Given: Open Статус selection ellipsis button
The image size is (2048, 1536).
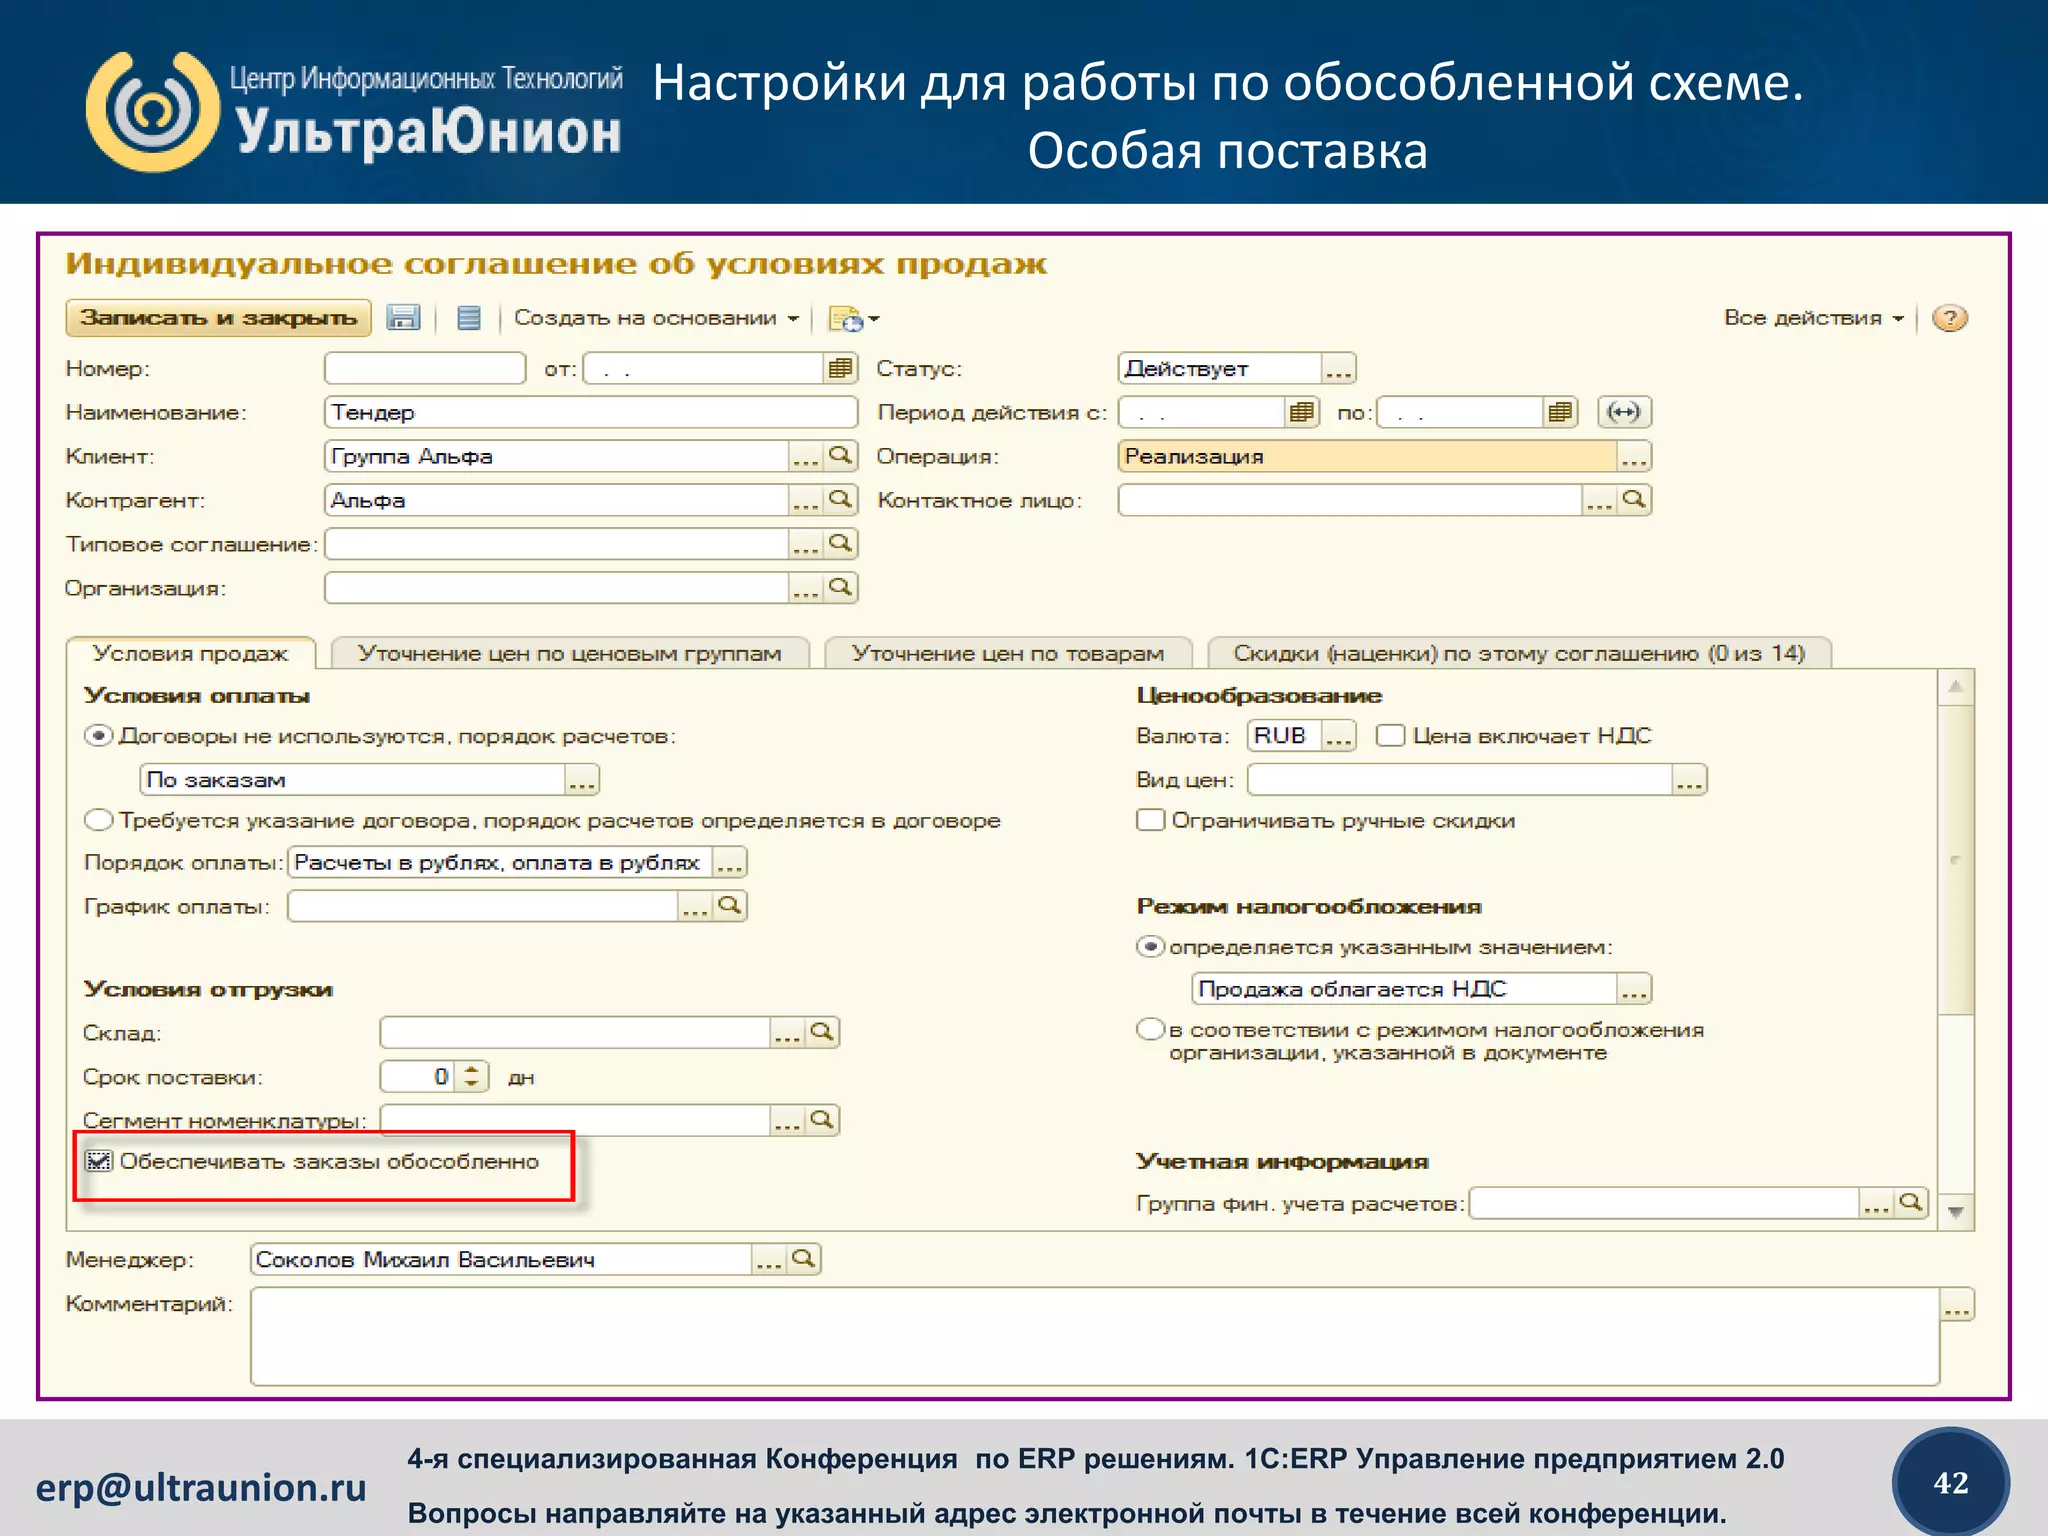Looking at the screenshot, I should (x=1339, y=368).
